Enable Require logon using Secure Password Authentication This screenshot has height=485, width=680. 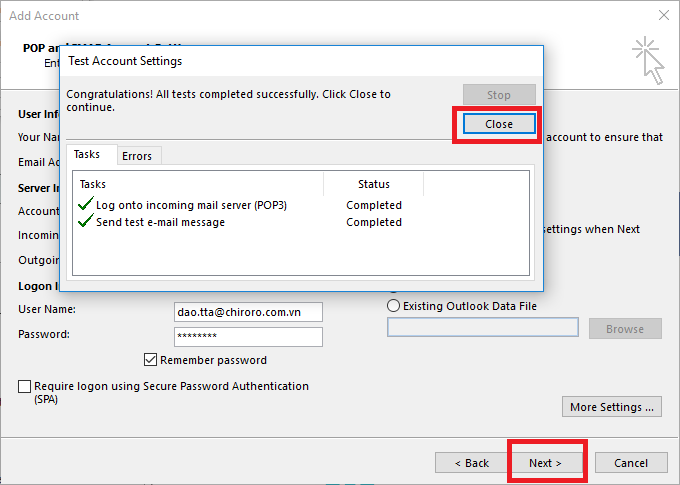click(x=25, y=387)
